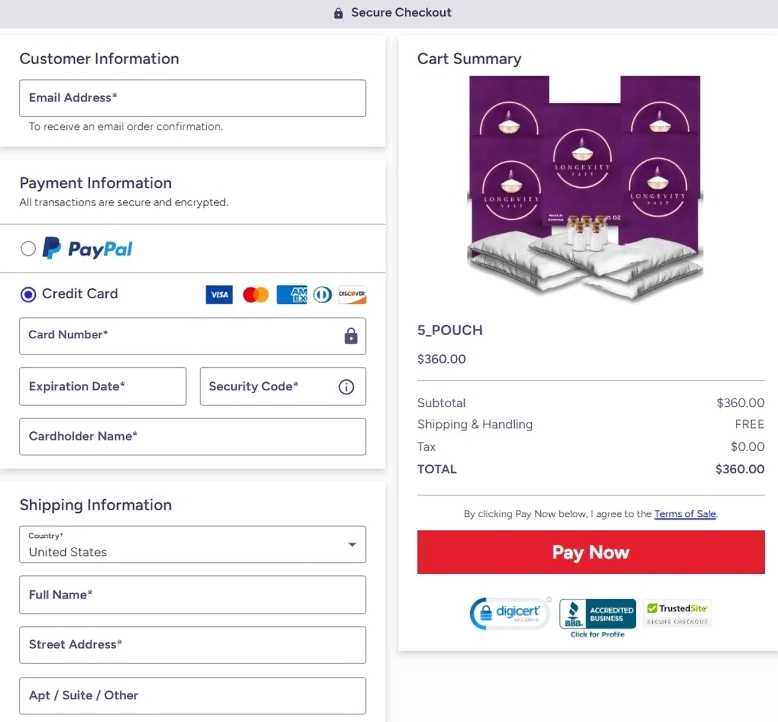778x722 pixels.
Task: Click the American Express card icon
Action: point(291,295)
